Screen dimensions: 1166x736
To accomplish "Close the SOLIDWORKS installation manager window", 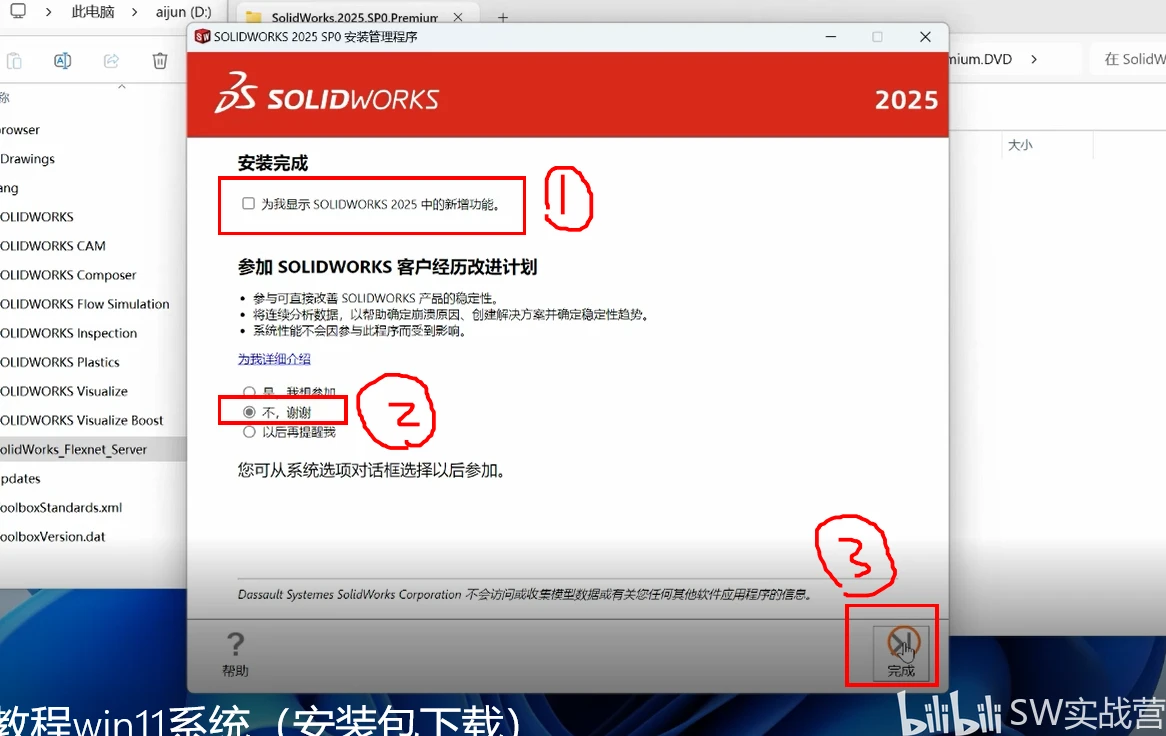I will [925, 36].
